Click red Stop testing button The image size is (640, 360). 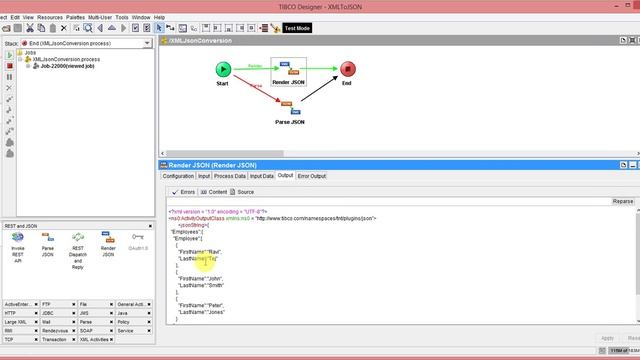point(9,66)
